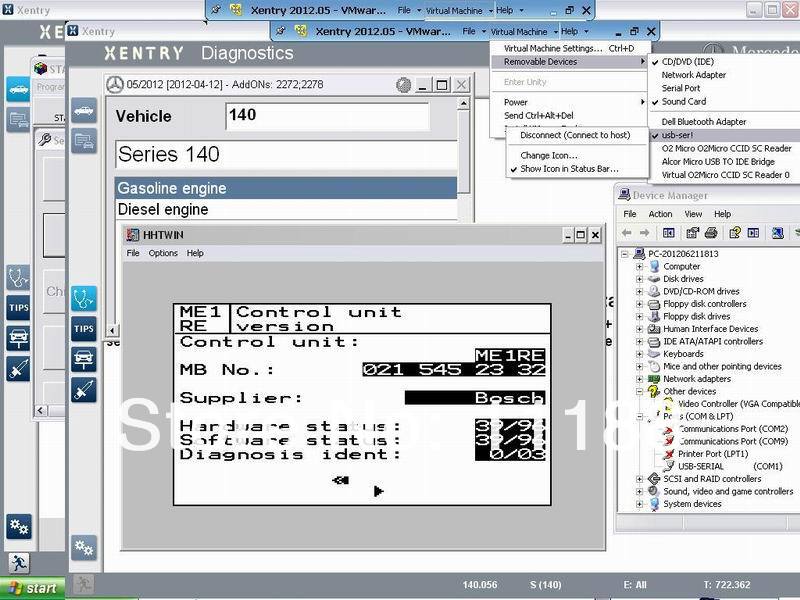Image resolution: width=800 pixels, height=600 pixels.
Task: Click the vehicle icon in front Xentry sidebar
Action: 84,110
